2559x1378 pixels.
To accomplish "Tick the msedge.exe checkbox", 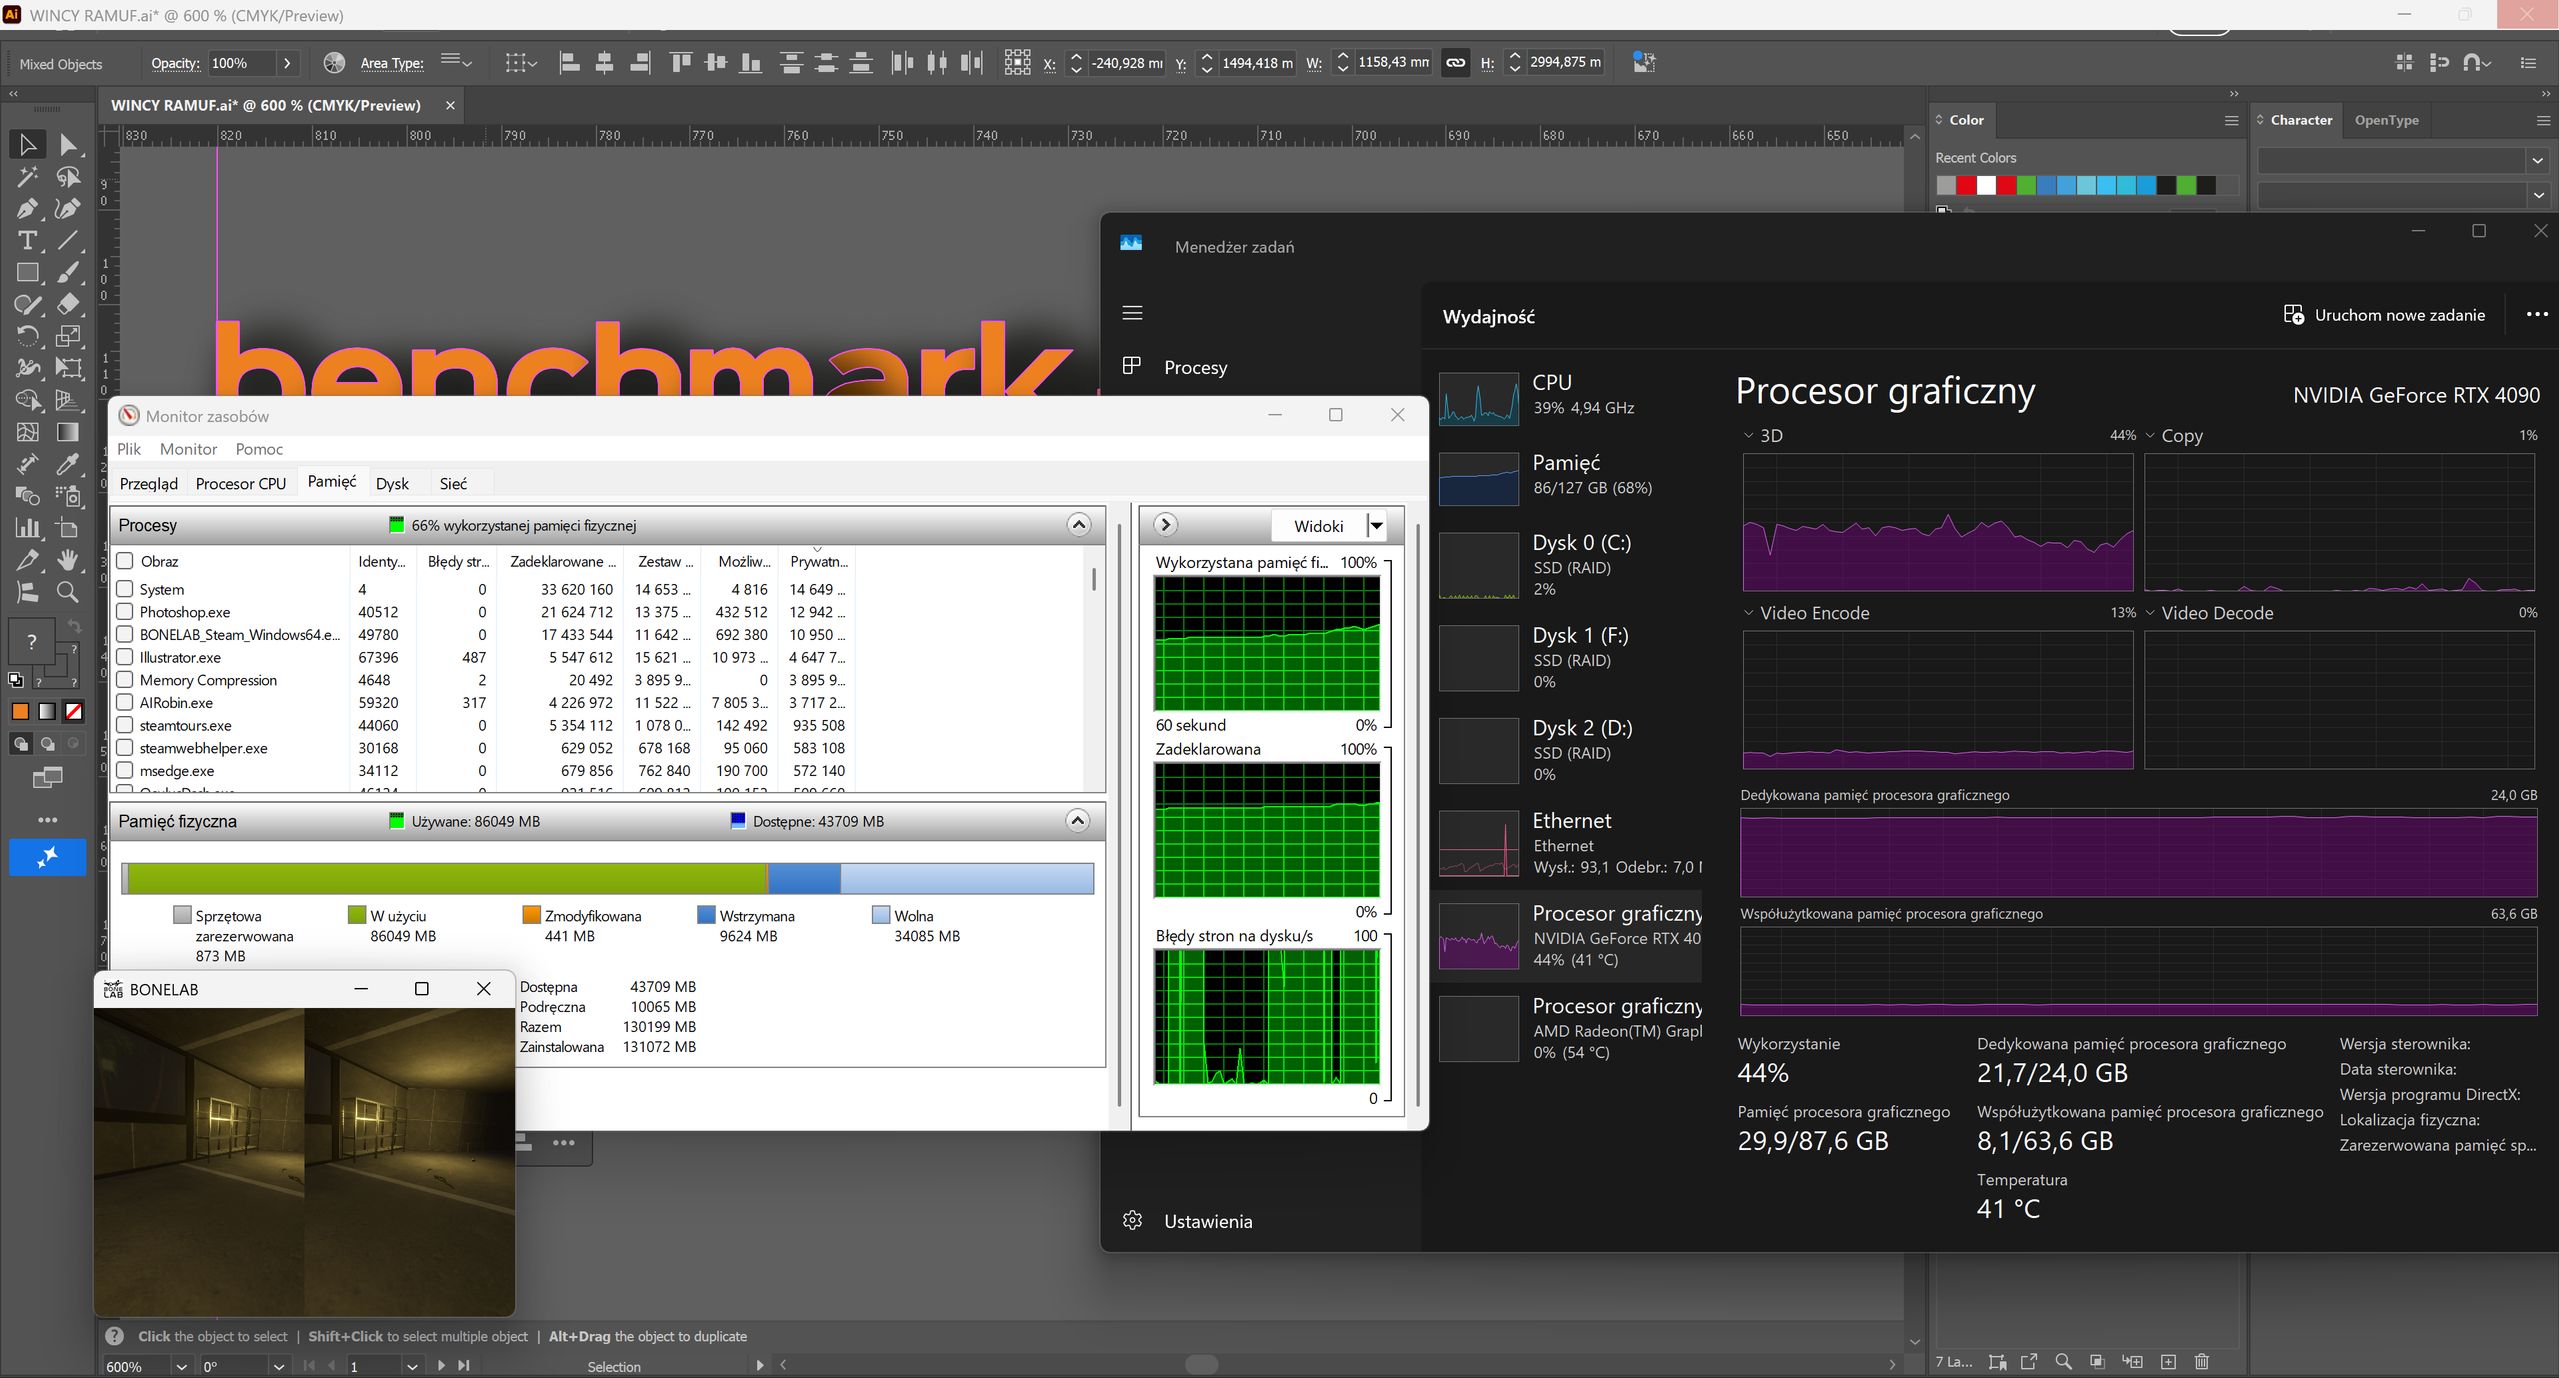I will pyautogui.click(x=125, y=770).
